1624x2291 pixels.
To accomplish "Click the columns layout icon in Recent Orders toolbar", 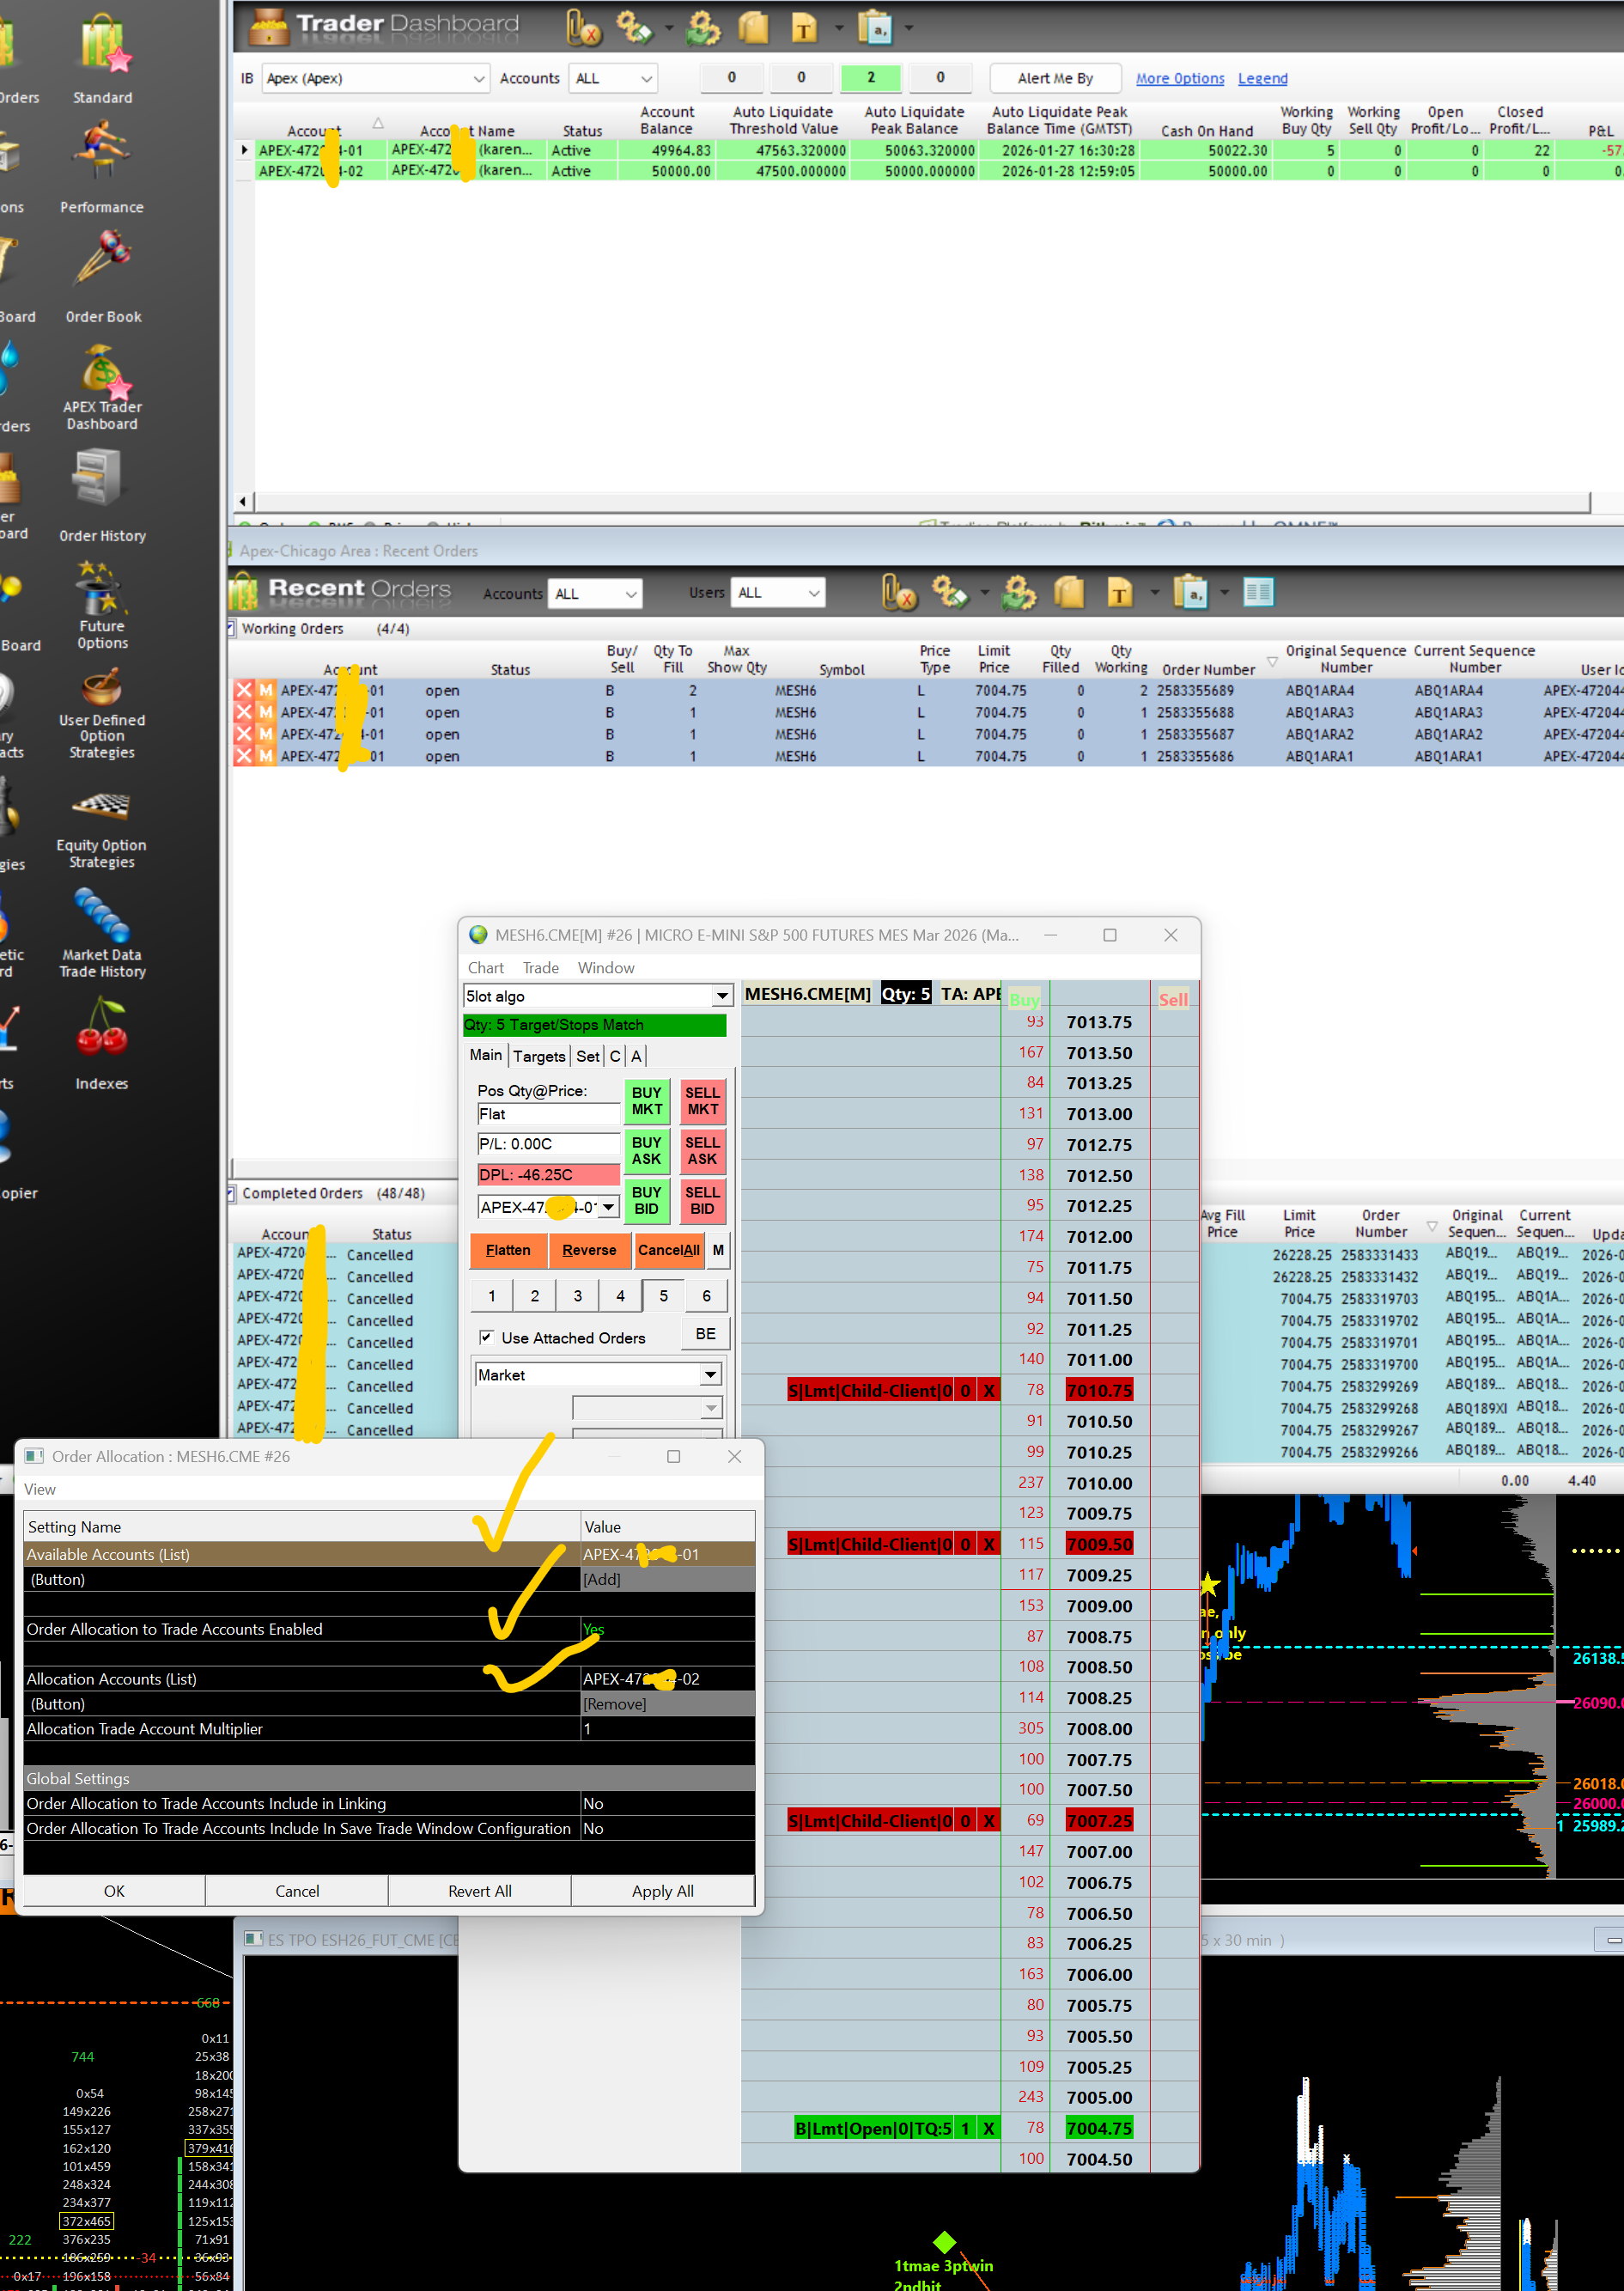I will tap(1258, 592).
